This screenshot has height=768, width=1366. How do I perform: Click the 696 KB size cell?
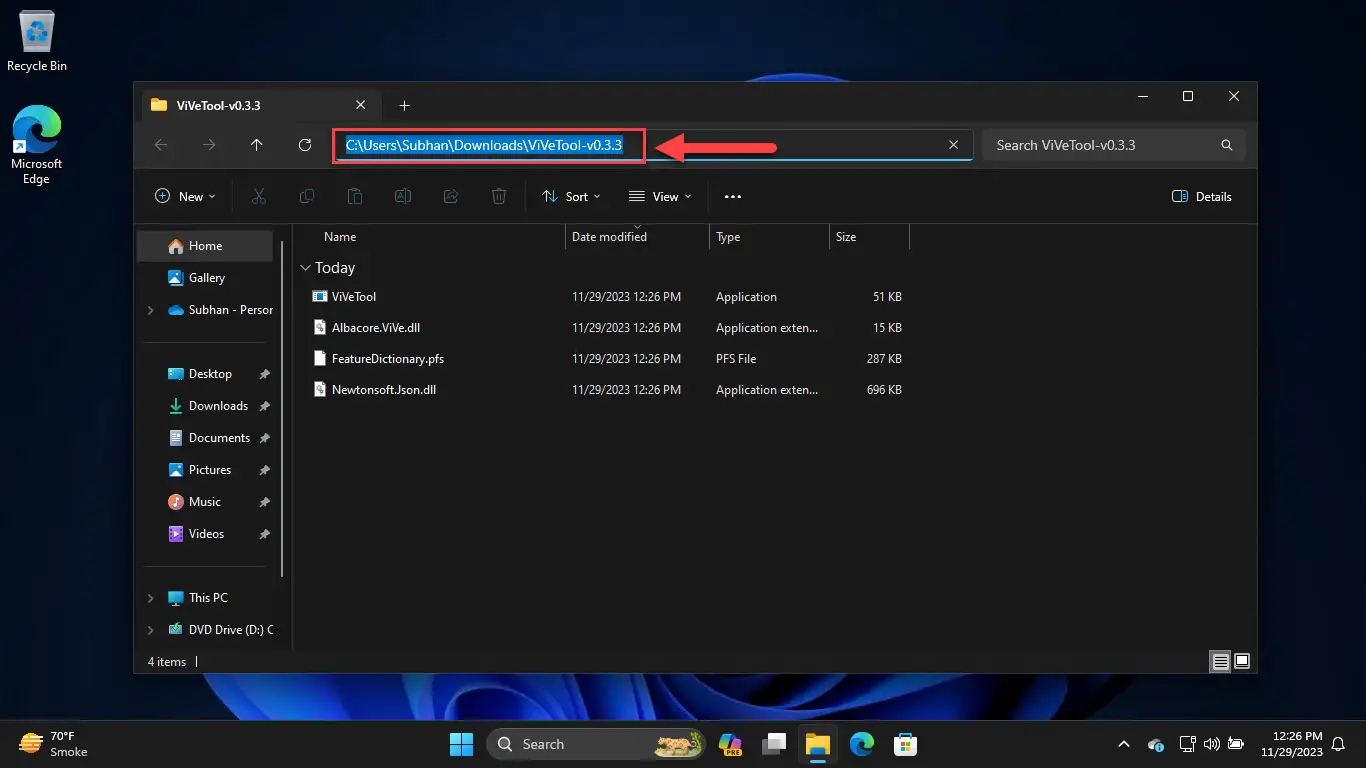pos(884,390)
